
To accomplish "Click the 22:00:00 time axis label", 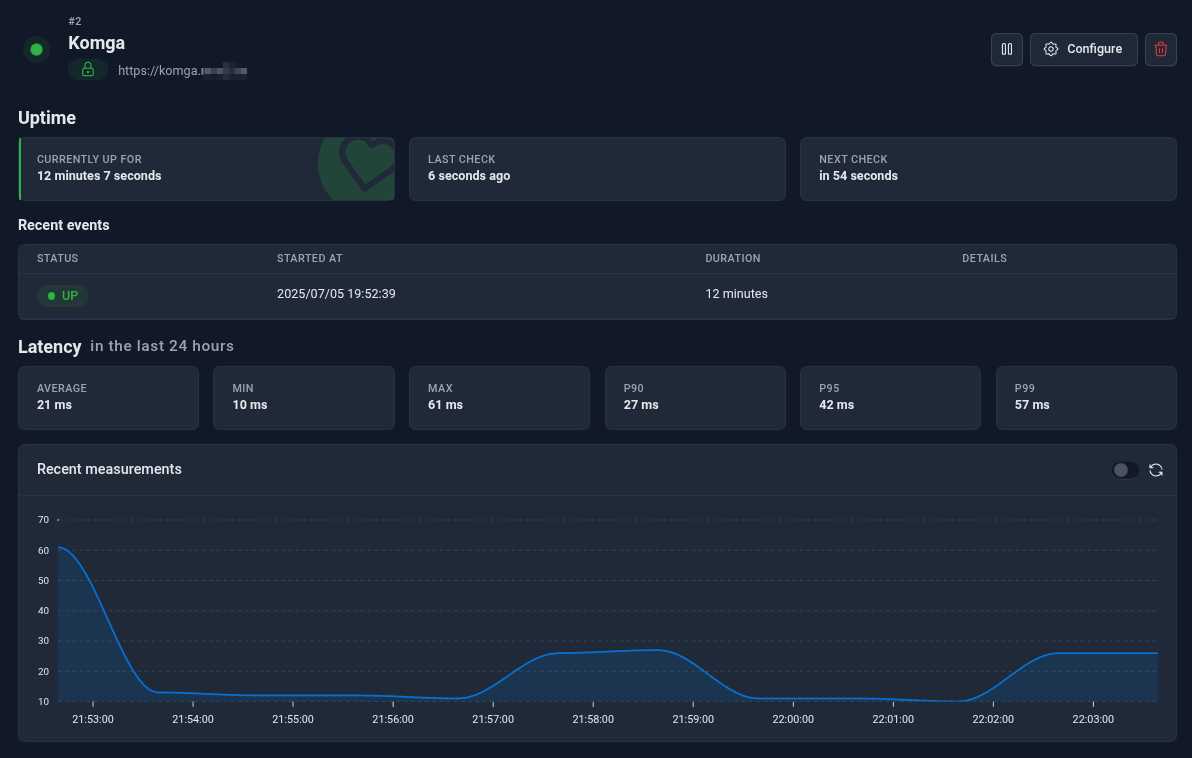I will tap(793, 719).
